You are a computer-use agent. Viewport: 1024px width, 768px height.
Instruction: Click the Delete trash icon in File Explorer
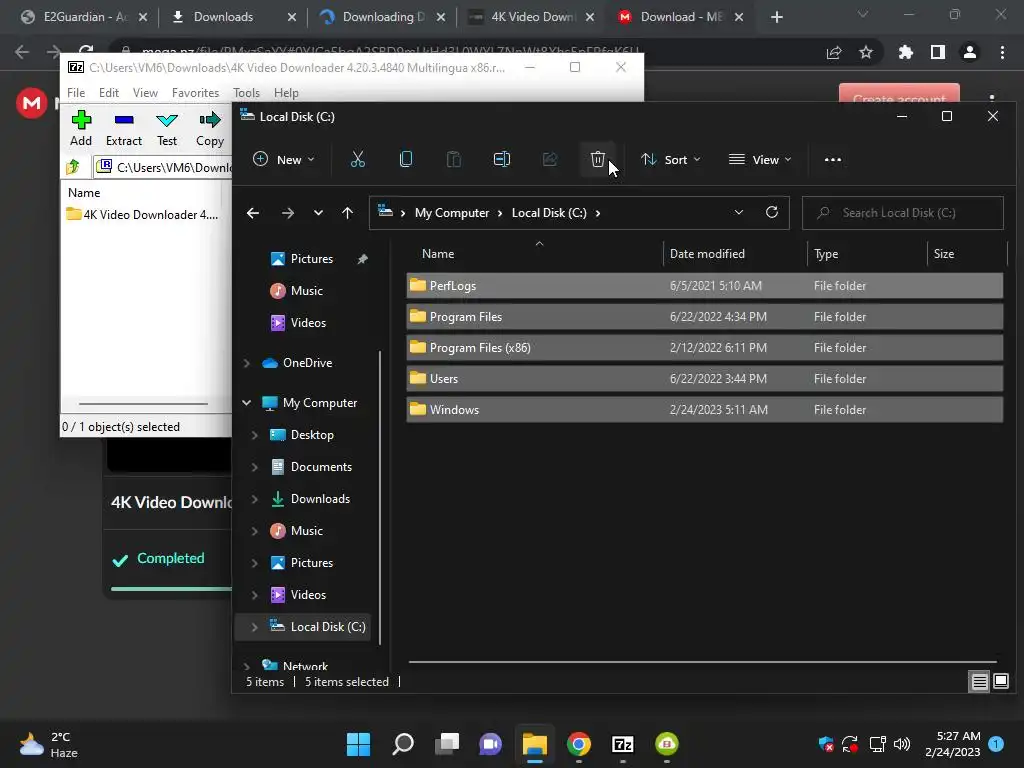[598, 159]
